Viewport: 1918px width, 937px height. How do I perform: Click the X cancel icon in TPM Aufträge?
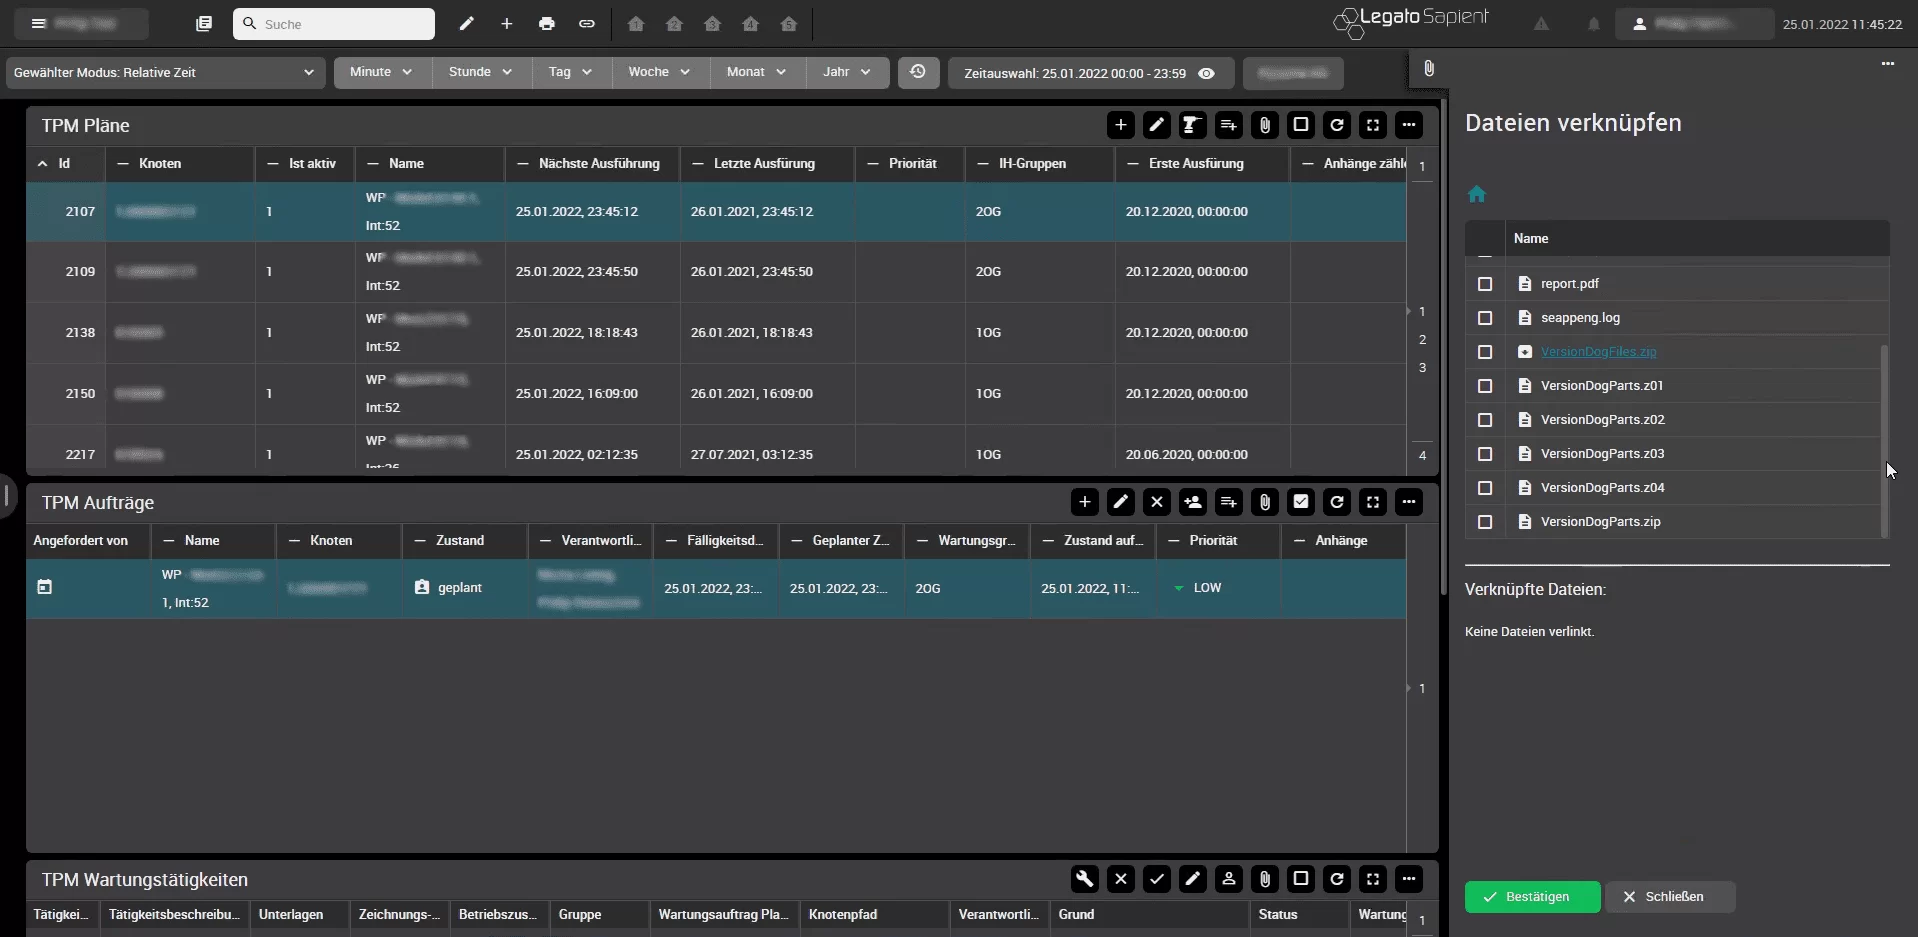point(1156,502)
